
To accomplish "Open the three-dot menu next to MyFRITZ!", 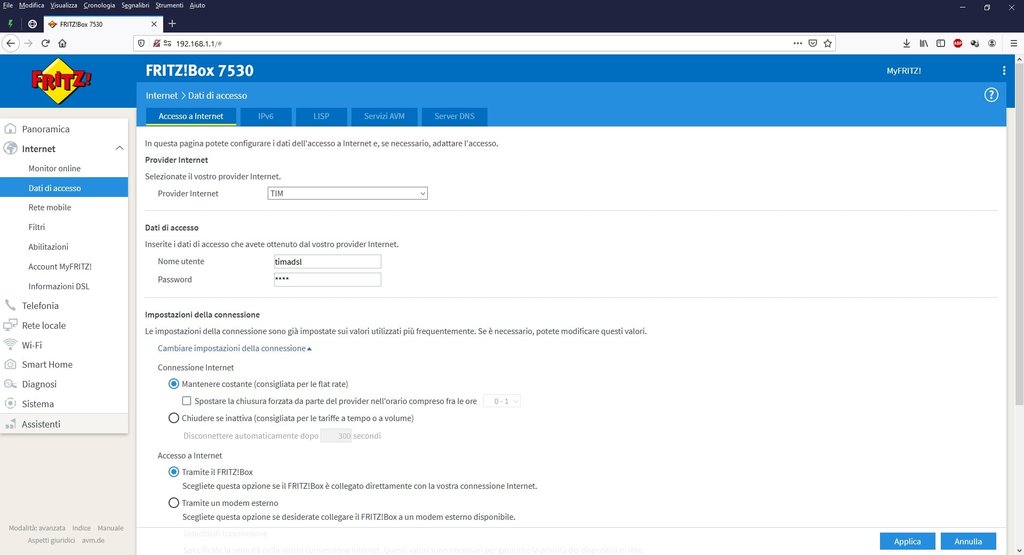I will coord(1004,71).
